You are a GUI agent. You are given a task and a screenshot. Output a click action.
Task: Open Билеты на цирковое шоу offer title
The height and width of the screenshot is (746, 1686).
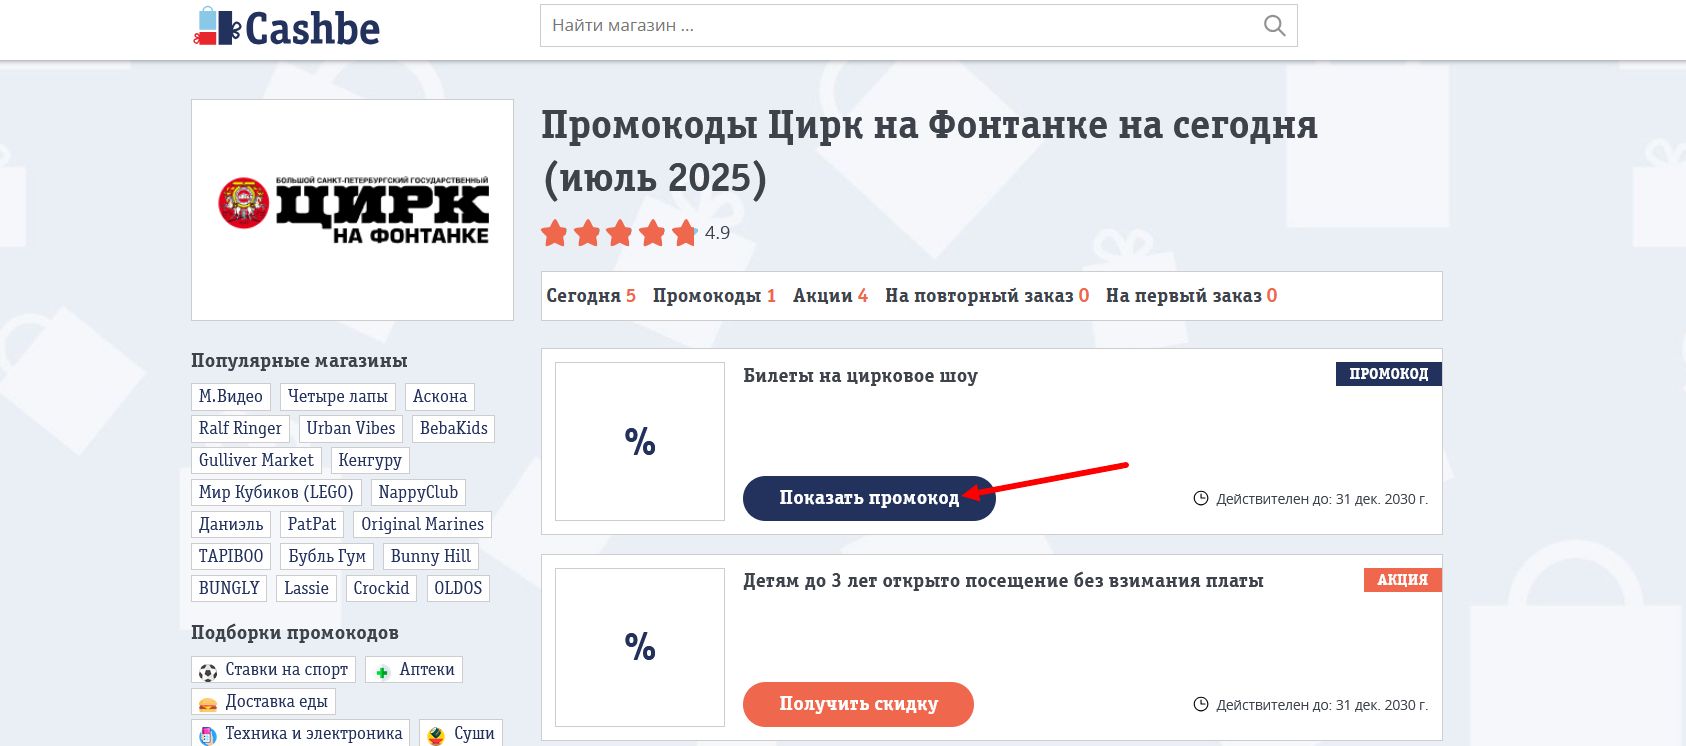coord(860,376)
